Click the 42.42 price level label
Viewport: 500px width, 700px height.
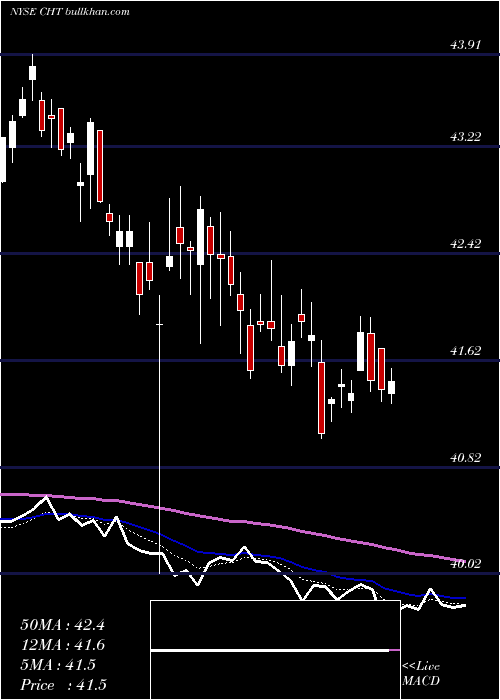point(465,244)
